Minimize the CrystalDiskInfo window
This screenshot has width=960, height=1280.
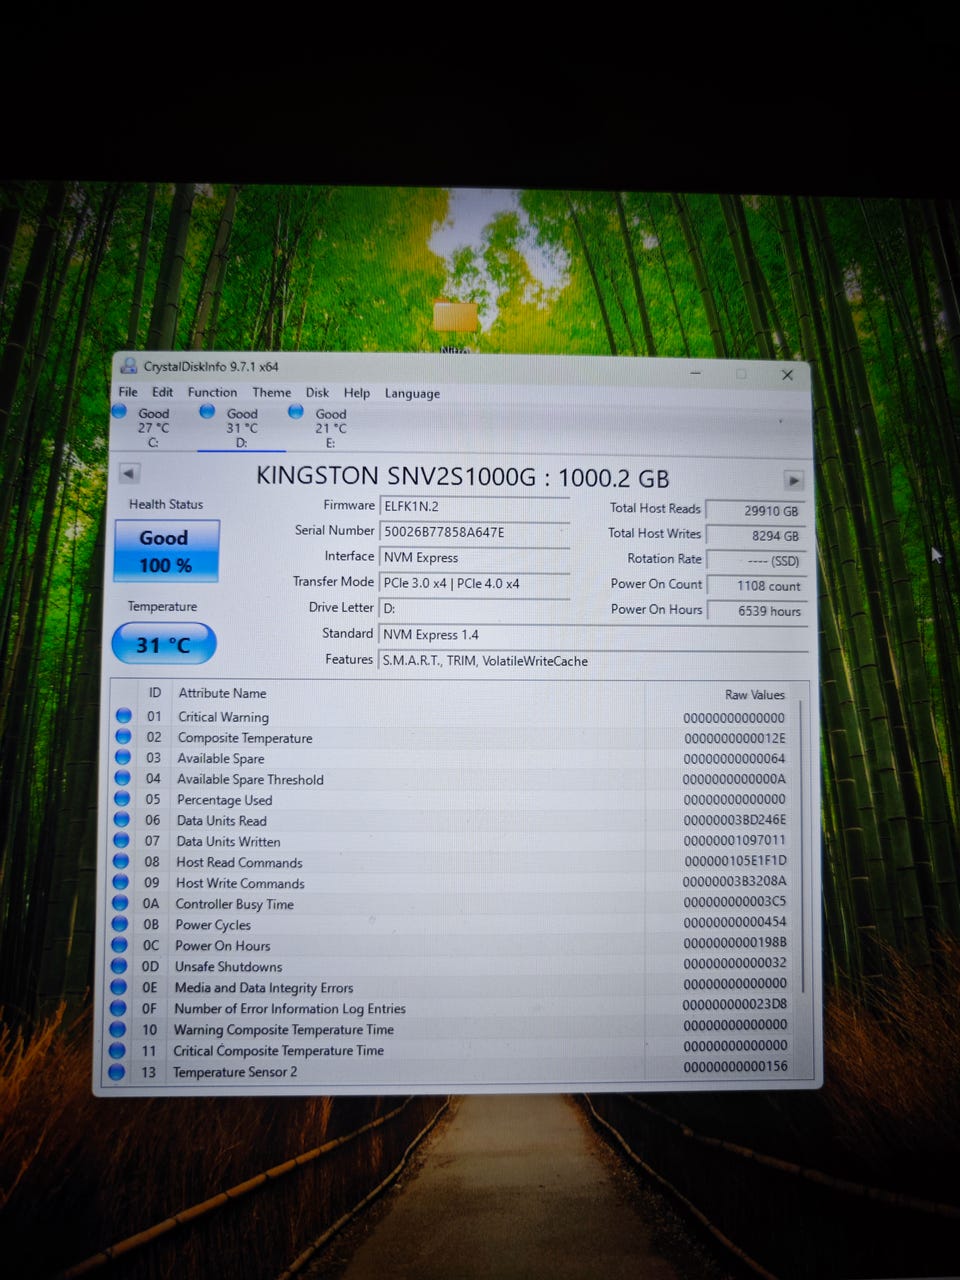tap(696, 373)
